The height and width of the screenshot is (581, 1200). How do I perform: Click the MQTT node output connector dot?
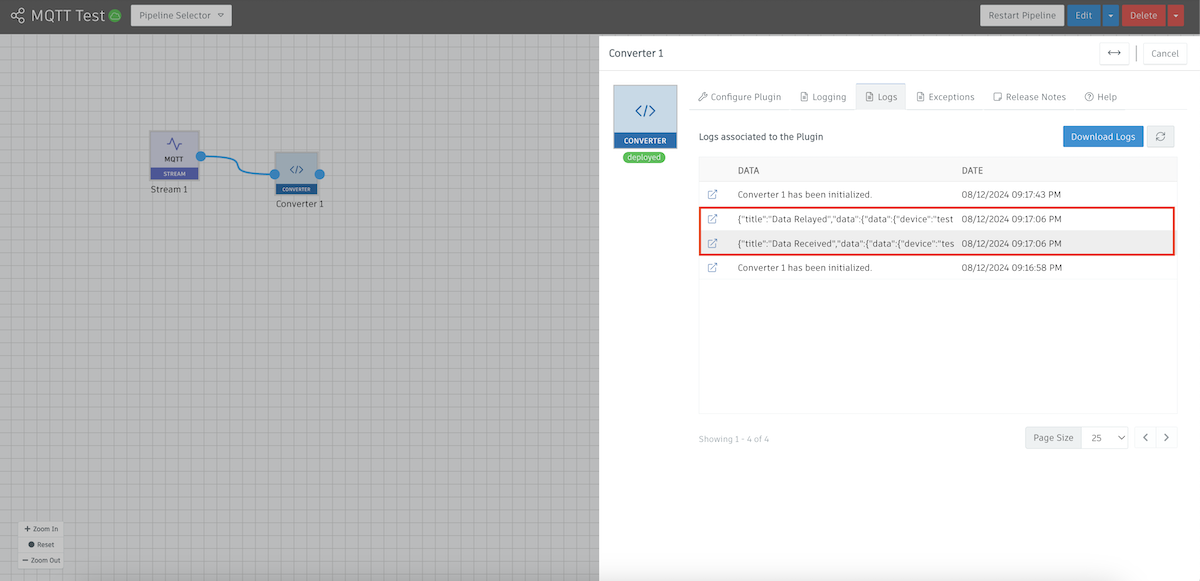pyautogui.click(x=201, y=156)
